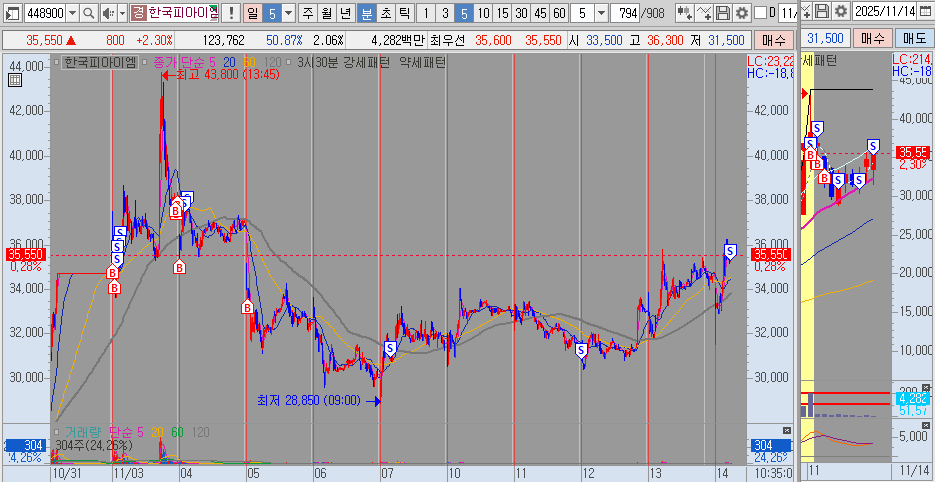Expand the sound options dropdown arrow
Screen dimensions: 935x482
tap(122, 13)
